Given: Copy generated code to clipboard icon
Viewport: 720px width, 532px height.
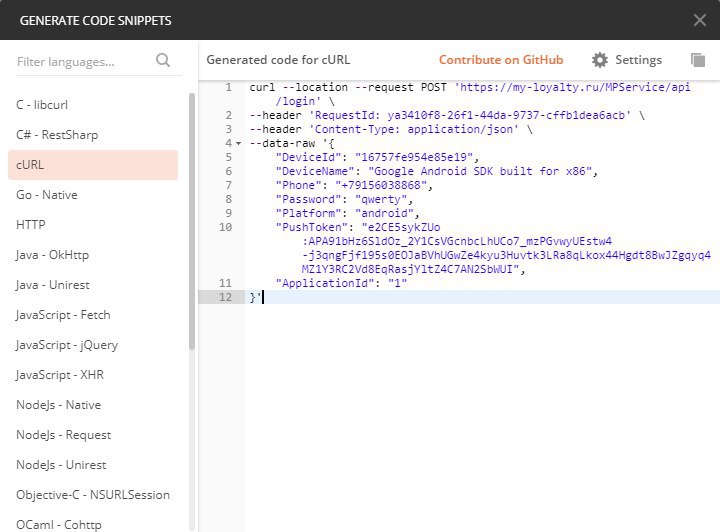Looking at the screenshot, I should pos(698,60).
